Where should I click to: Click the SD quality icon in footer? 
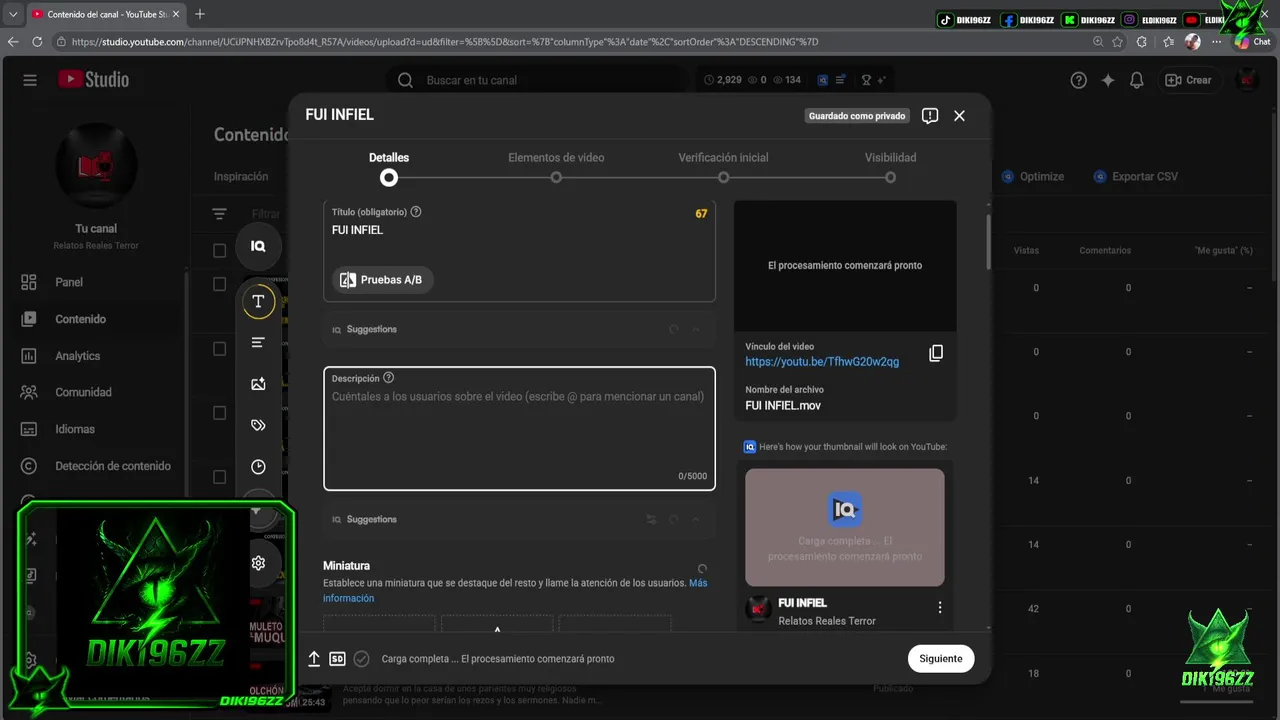(338, 659)
